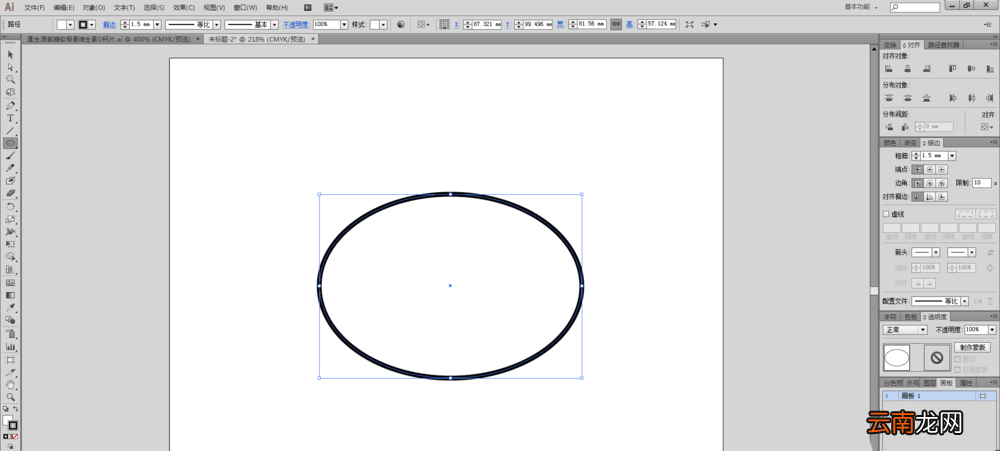Click horizontal align left in Align panel

click(888, 68)
